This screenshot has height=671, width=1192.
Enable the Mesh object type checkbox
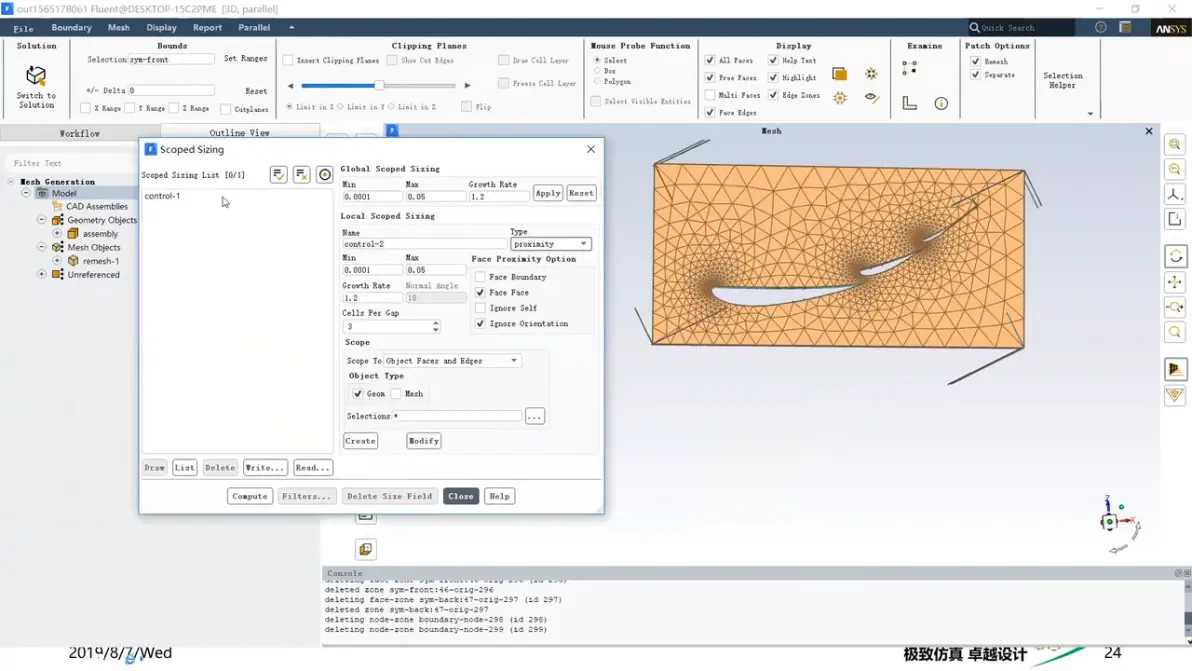395,394
